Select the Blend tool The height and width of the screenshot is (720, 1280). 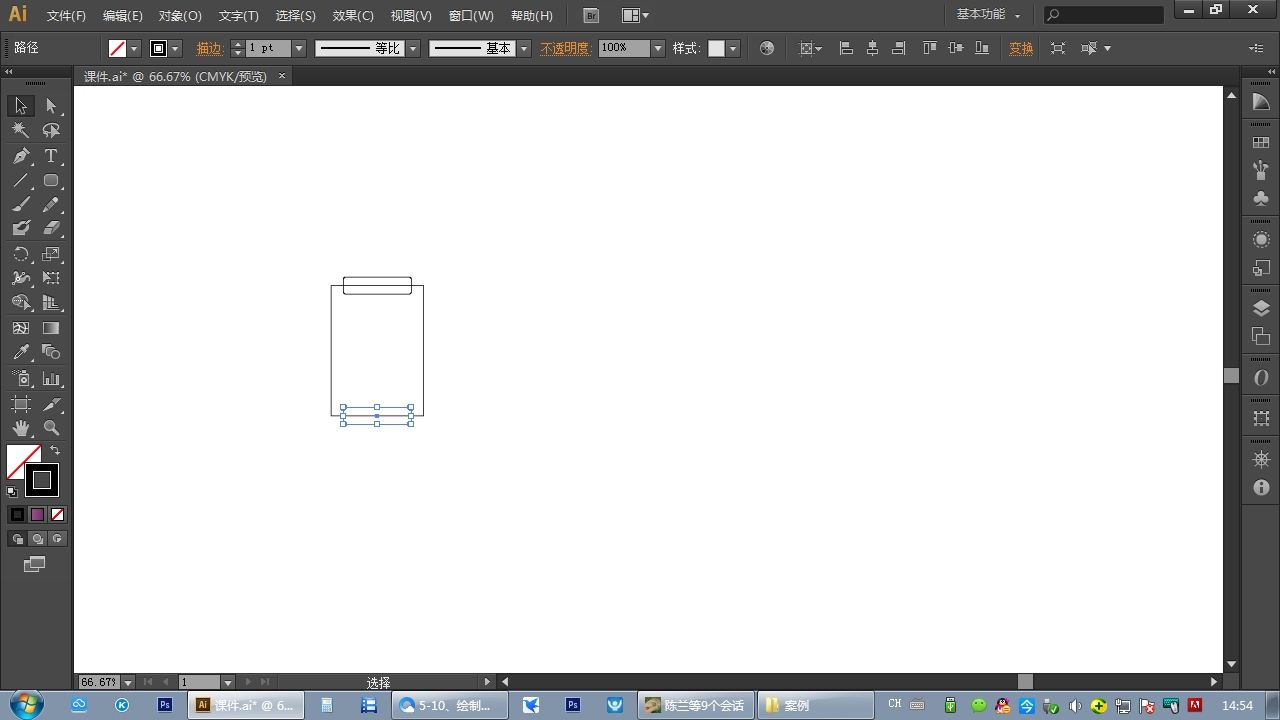(x=51, y=352)
